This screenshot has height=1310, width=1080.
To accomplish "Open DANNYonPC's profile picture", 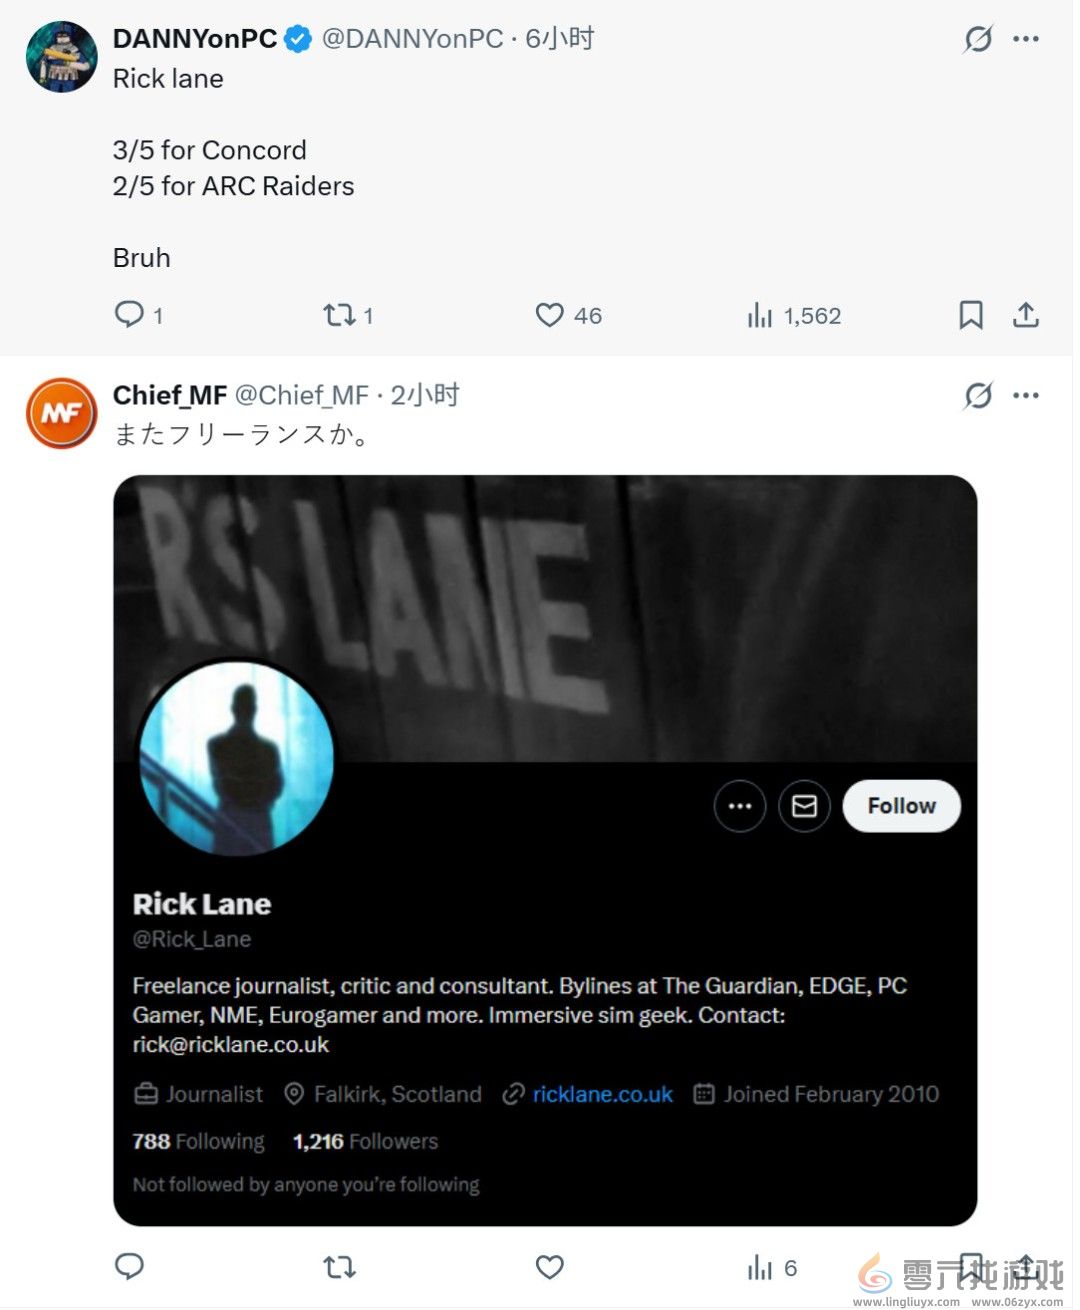I will (x=61, y=57).
